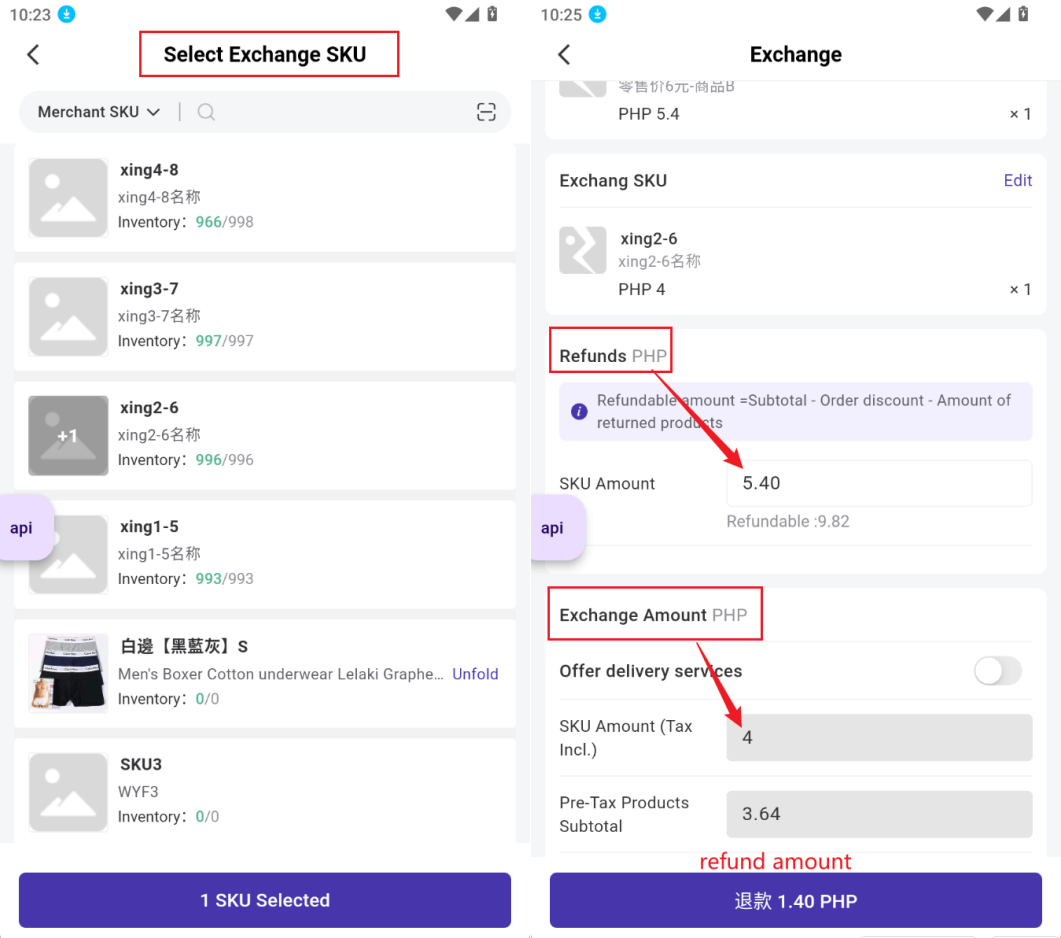
Task: Tap the right floating api bubble
Action: 553,528
